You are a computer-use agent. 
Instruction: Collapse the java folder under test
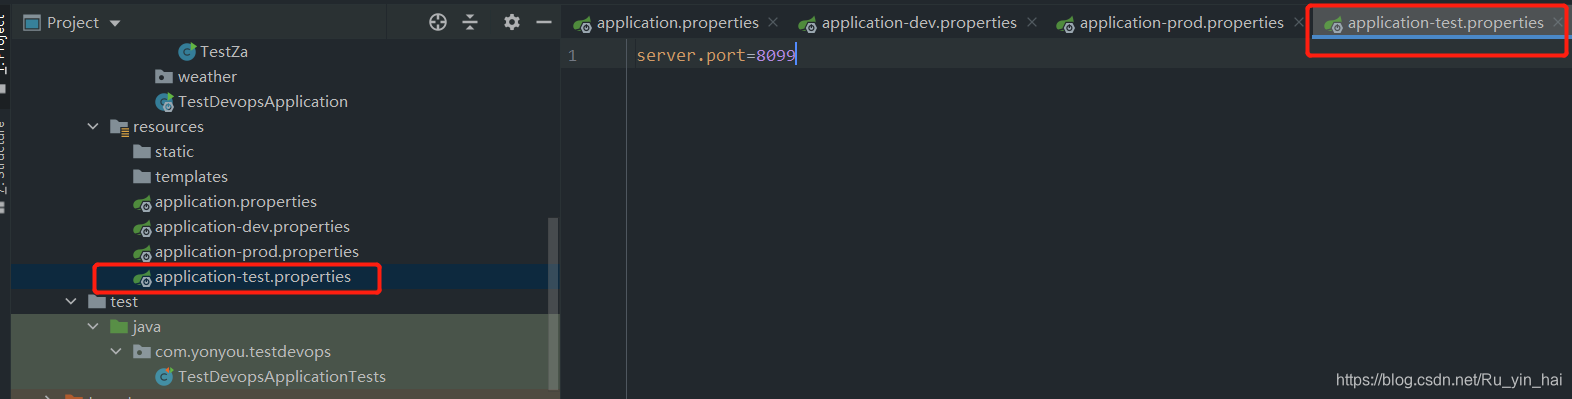[x=93, y=326]
